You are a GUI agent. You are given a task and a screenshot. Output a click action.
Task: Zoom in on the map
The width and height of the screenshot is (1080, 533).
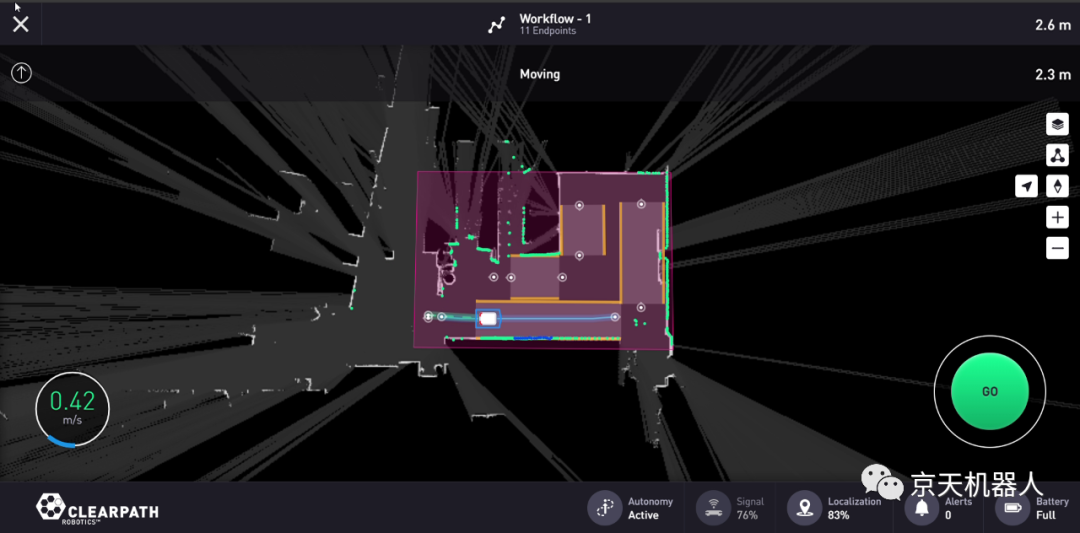(1057, 217)
